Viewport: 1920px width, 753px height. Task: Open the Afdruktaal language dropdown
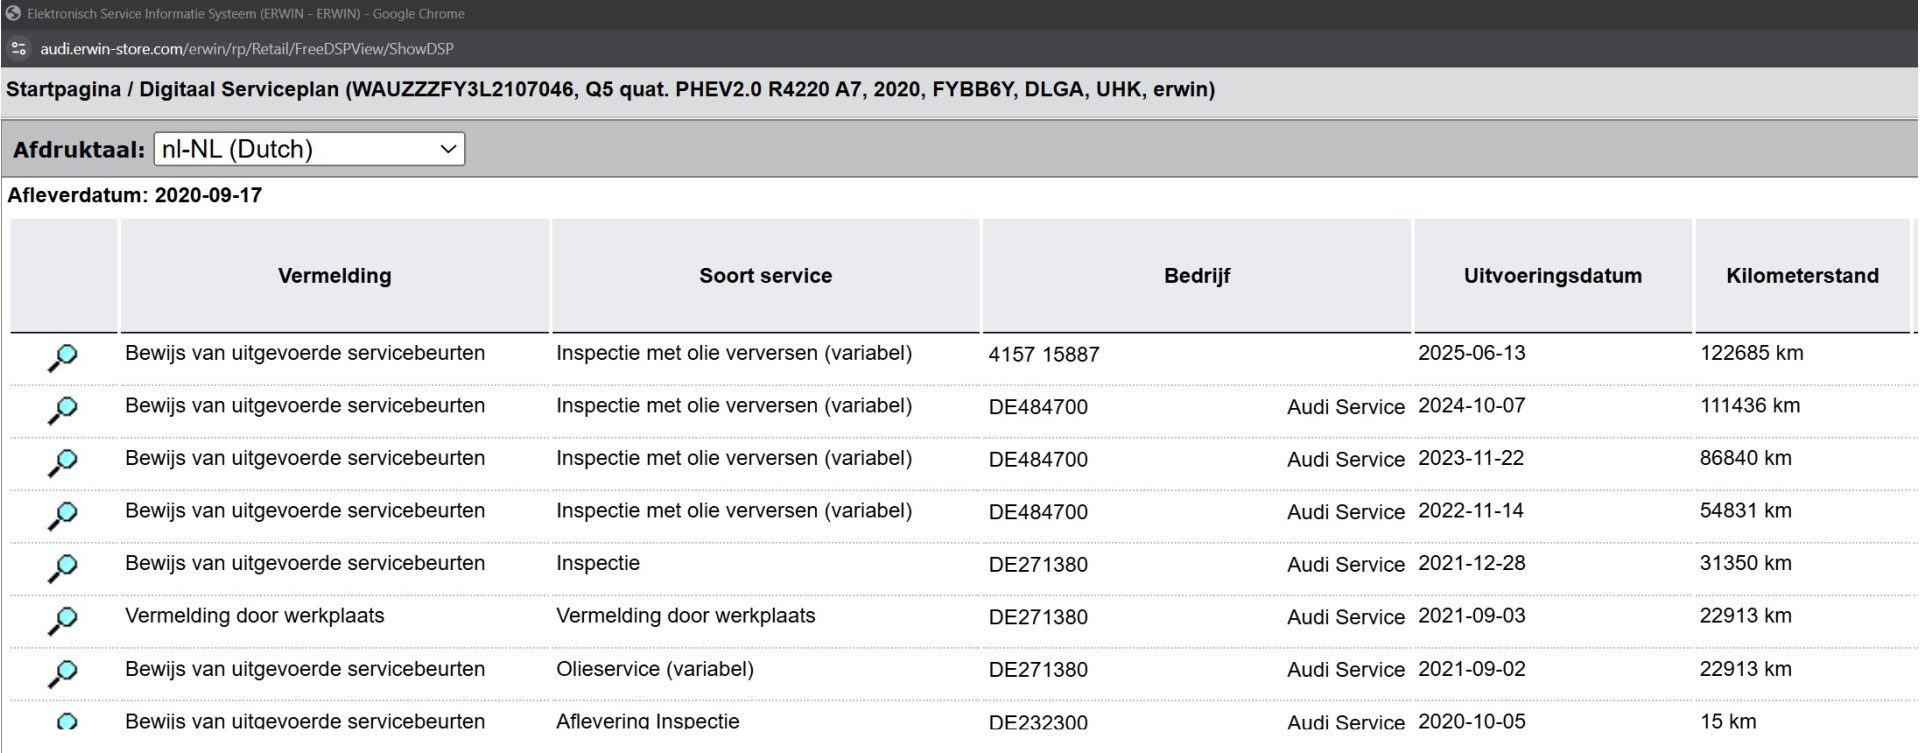[x=309, y=149]
